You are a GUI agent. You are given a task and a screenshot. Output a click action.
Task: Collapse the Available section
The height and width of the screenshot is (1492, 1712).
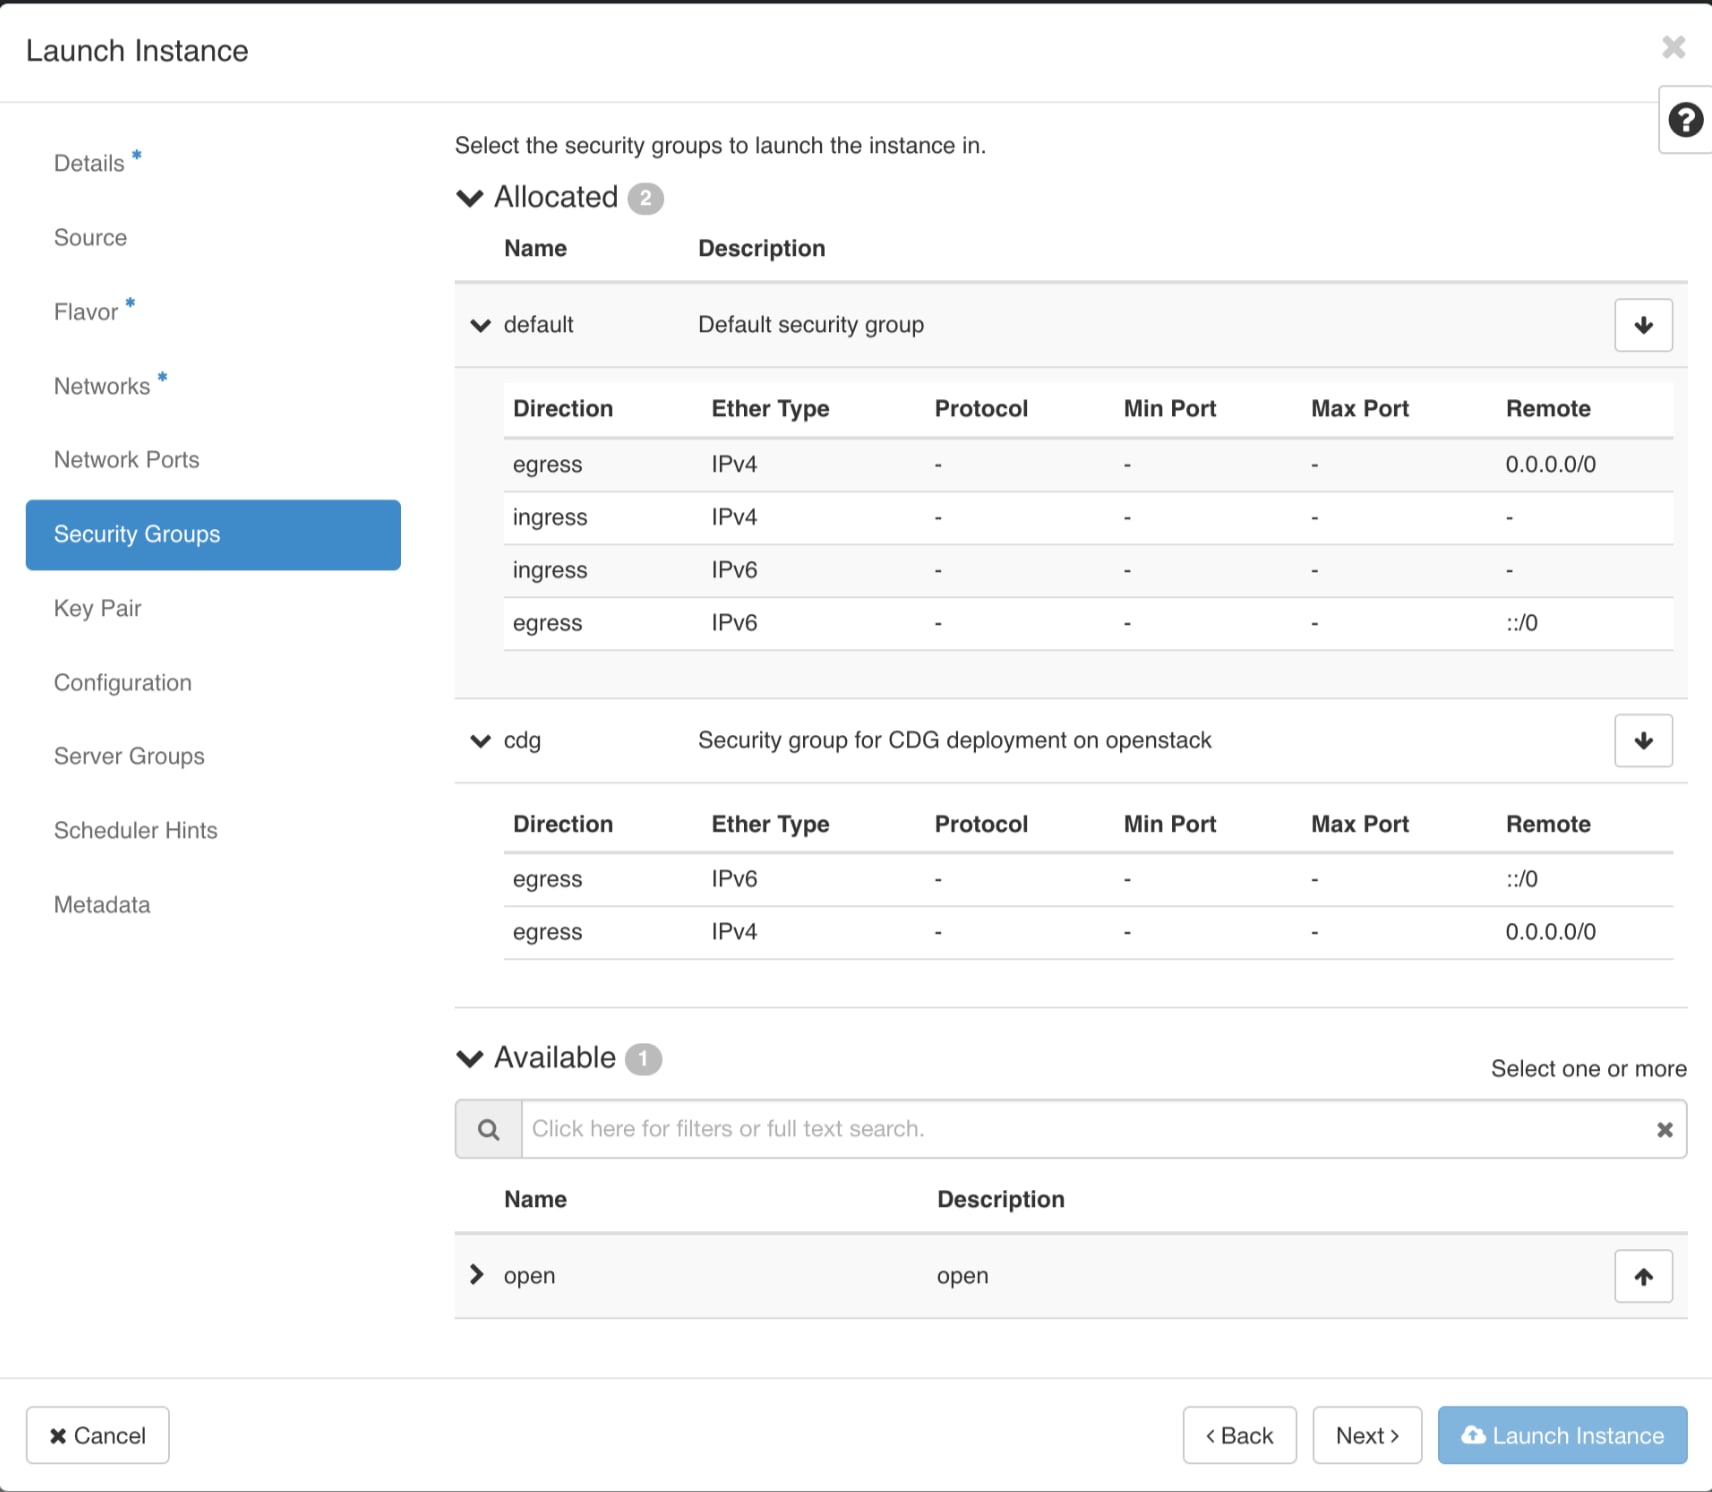click(469, 1058)
